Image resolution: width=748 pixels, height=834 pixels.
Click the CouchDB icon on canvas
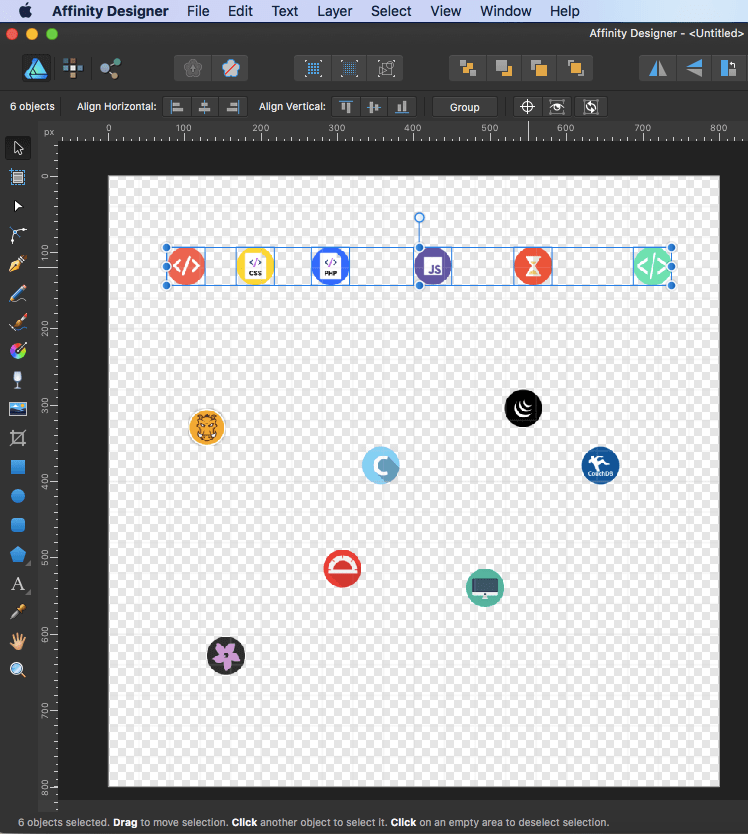pos(600,466)
